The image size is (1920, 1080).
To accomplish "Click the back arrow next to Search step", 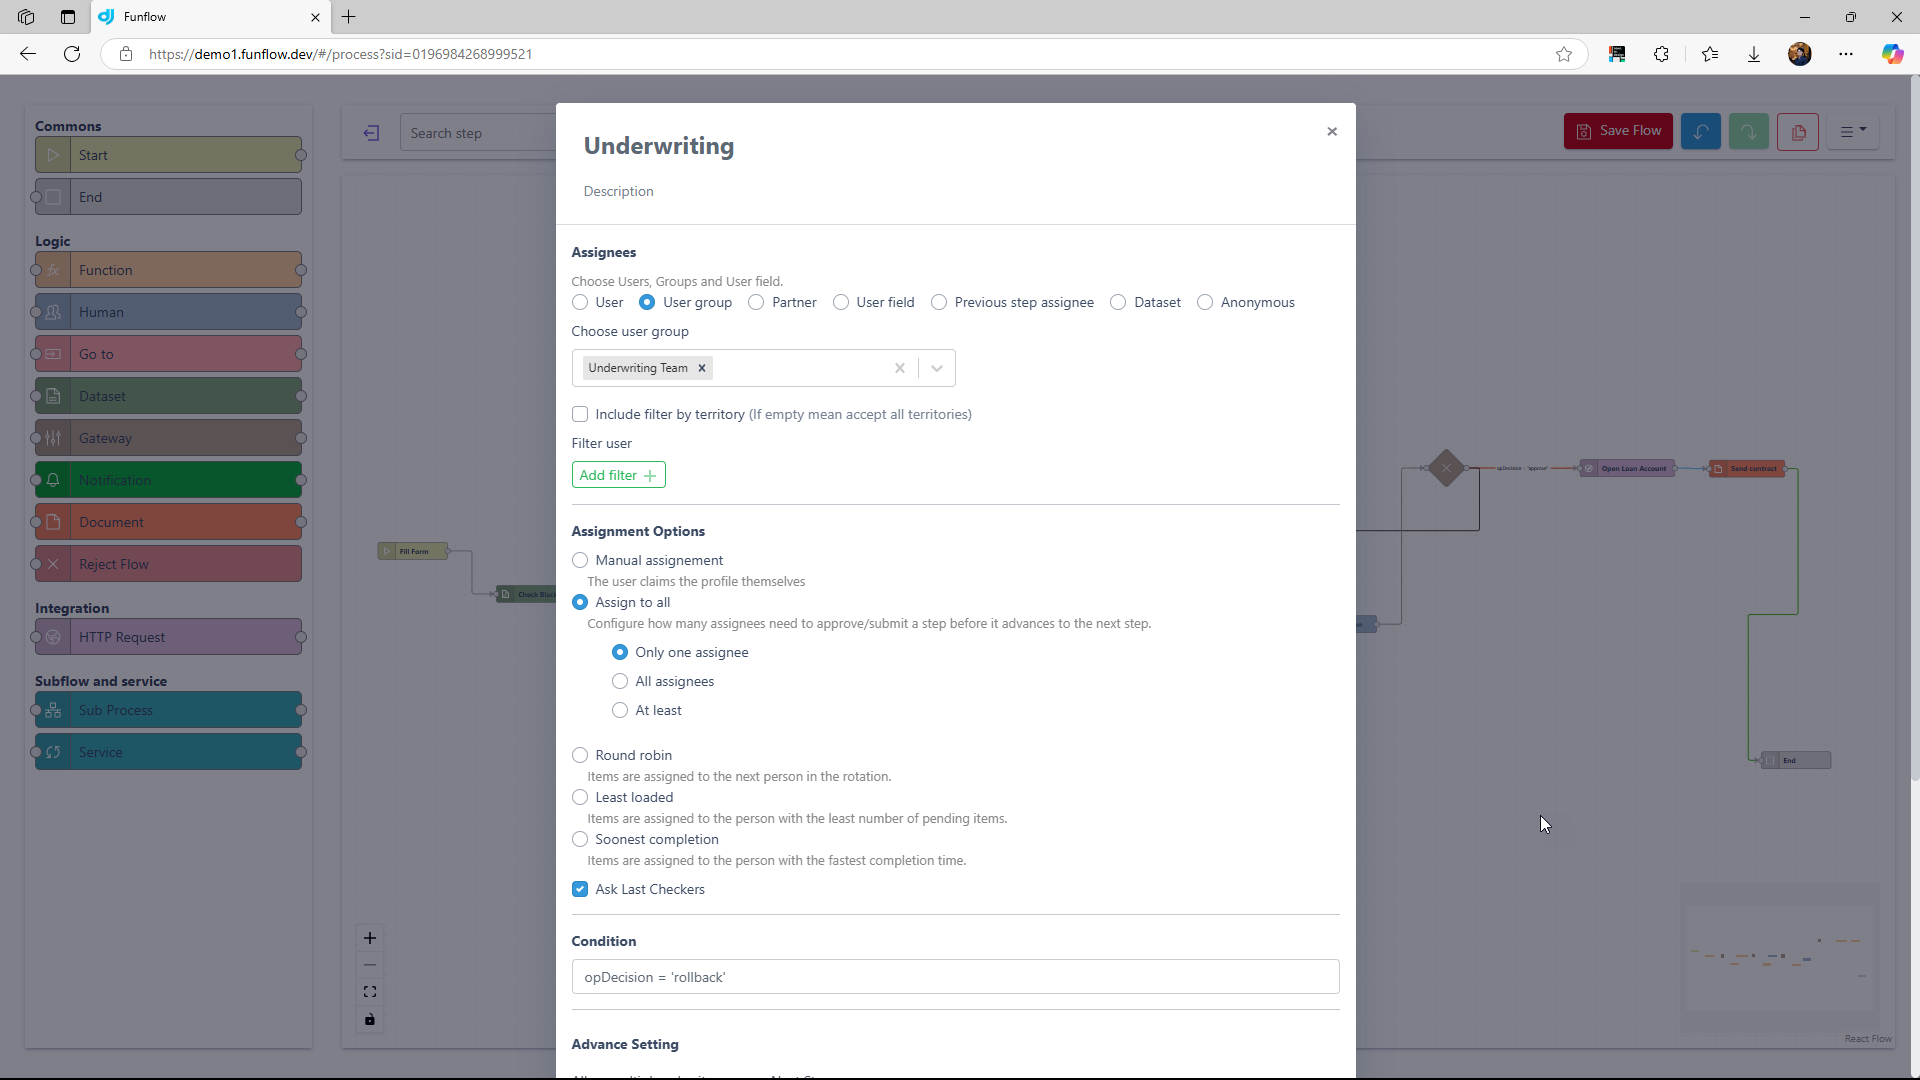I will [x=371, y=133].
